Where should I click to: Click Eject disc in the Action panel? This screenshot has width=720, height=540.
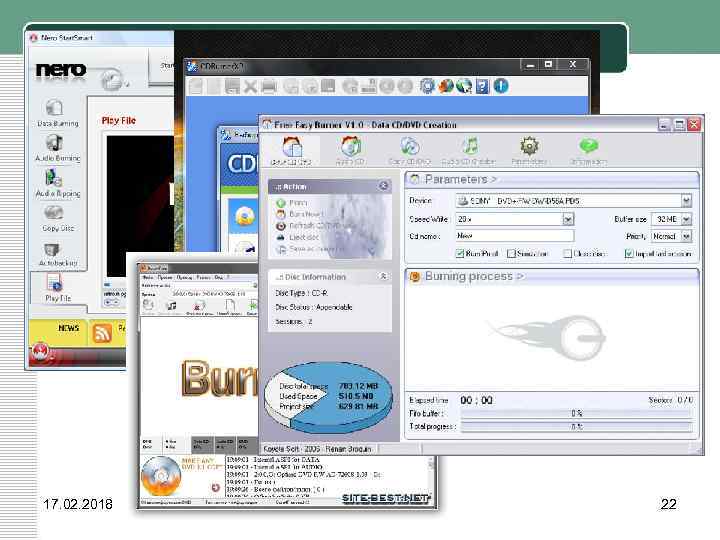(x=298, y=237)
